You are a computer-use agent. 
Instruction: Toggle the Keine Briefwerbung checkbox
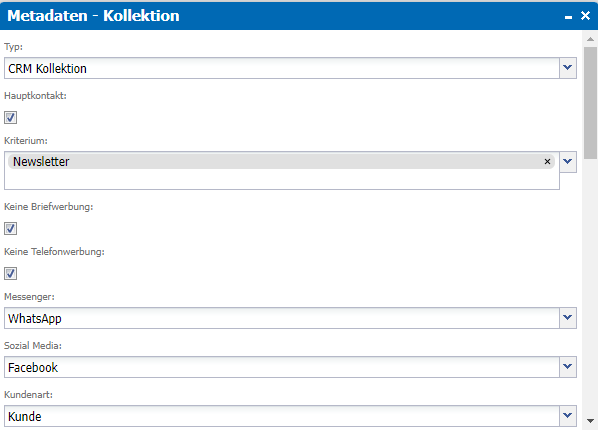coord(11,229)
